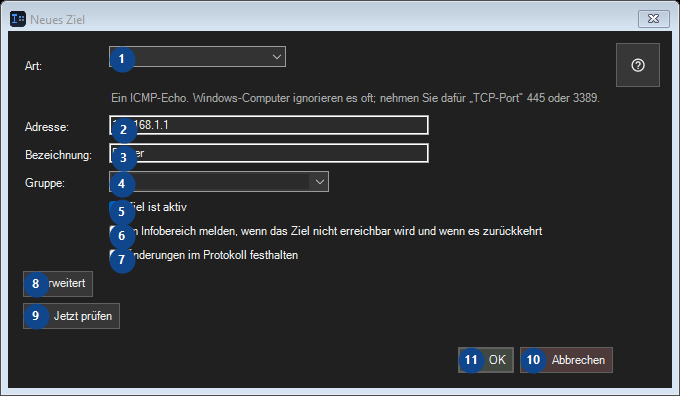Click the Erweitert button

click(x=58, y=284)
